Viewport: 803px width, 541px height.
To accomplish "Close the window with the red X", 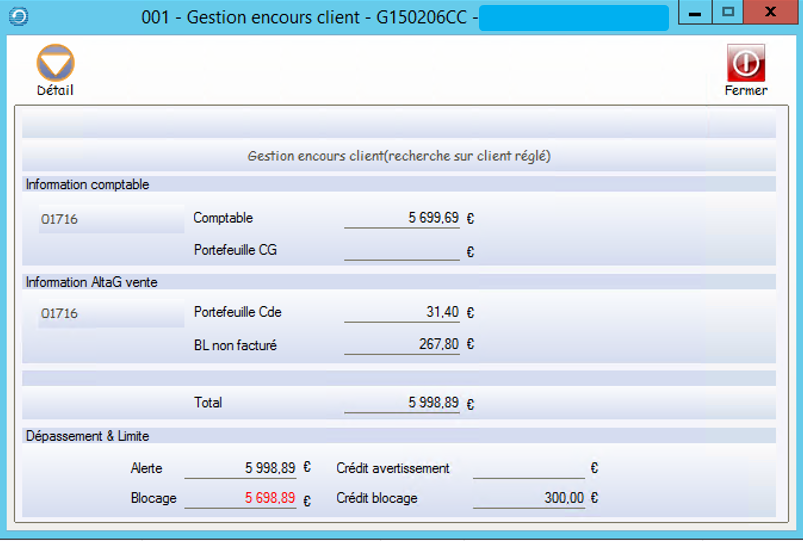I will pos(771,13).
